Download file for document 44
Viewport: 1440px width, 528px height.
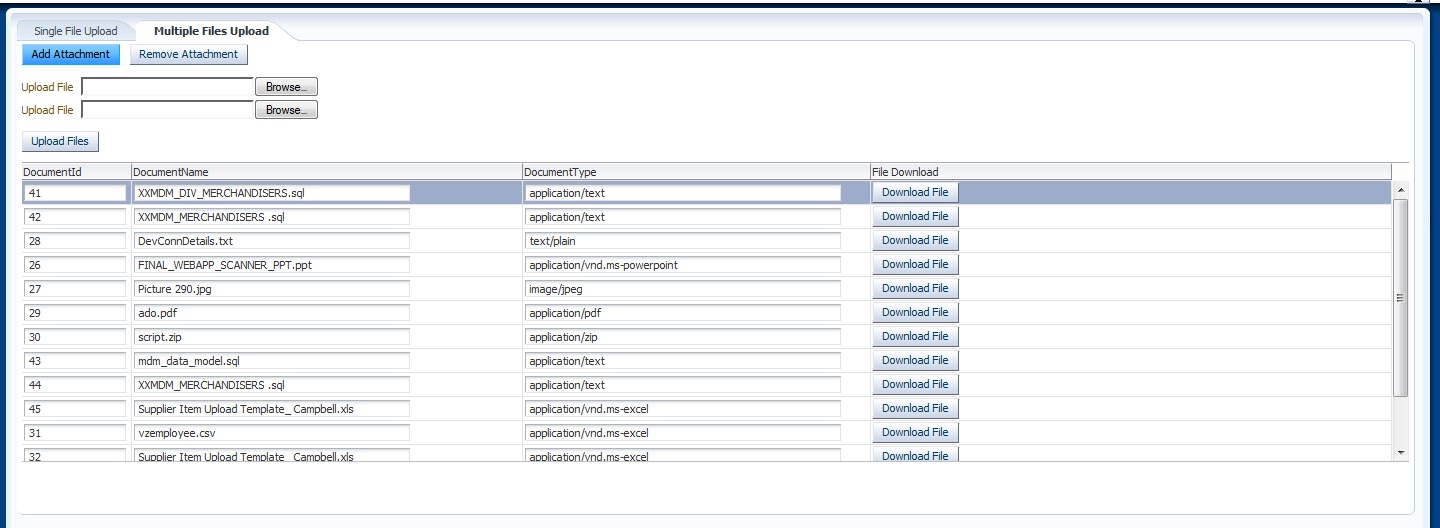(x=915, y=384)
